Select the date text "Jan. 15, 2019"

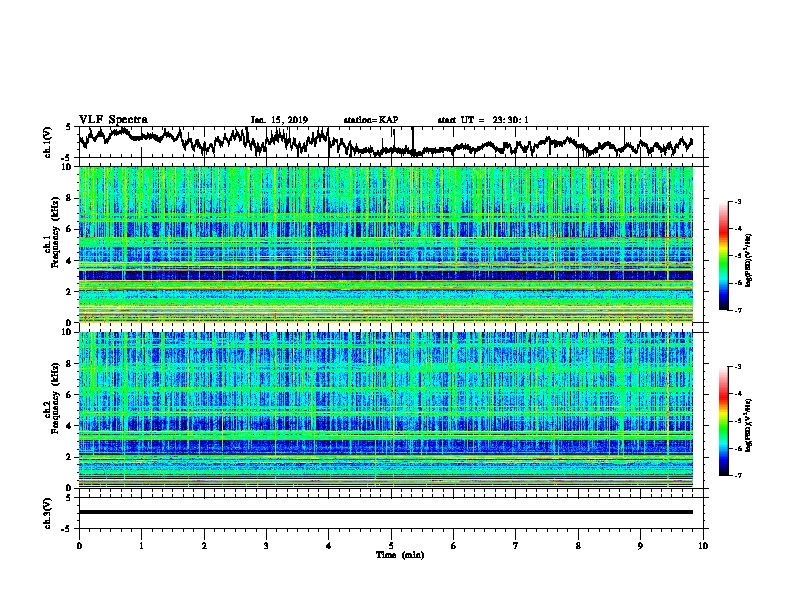279,120
